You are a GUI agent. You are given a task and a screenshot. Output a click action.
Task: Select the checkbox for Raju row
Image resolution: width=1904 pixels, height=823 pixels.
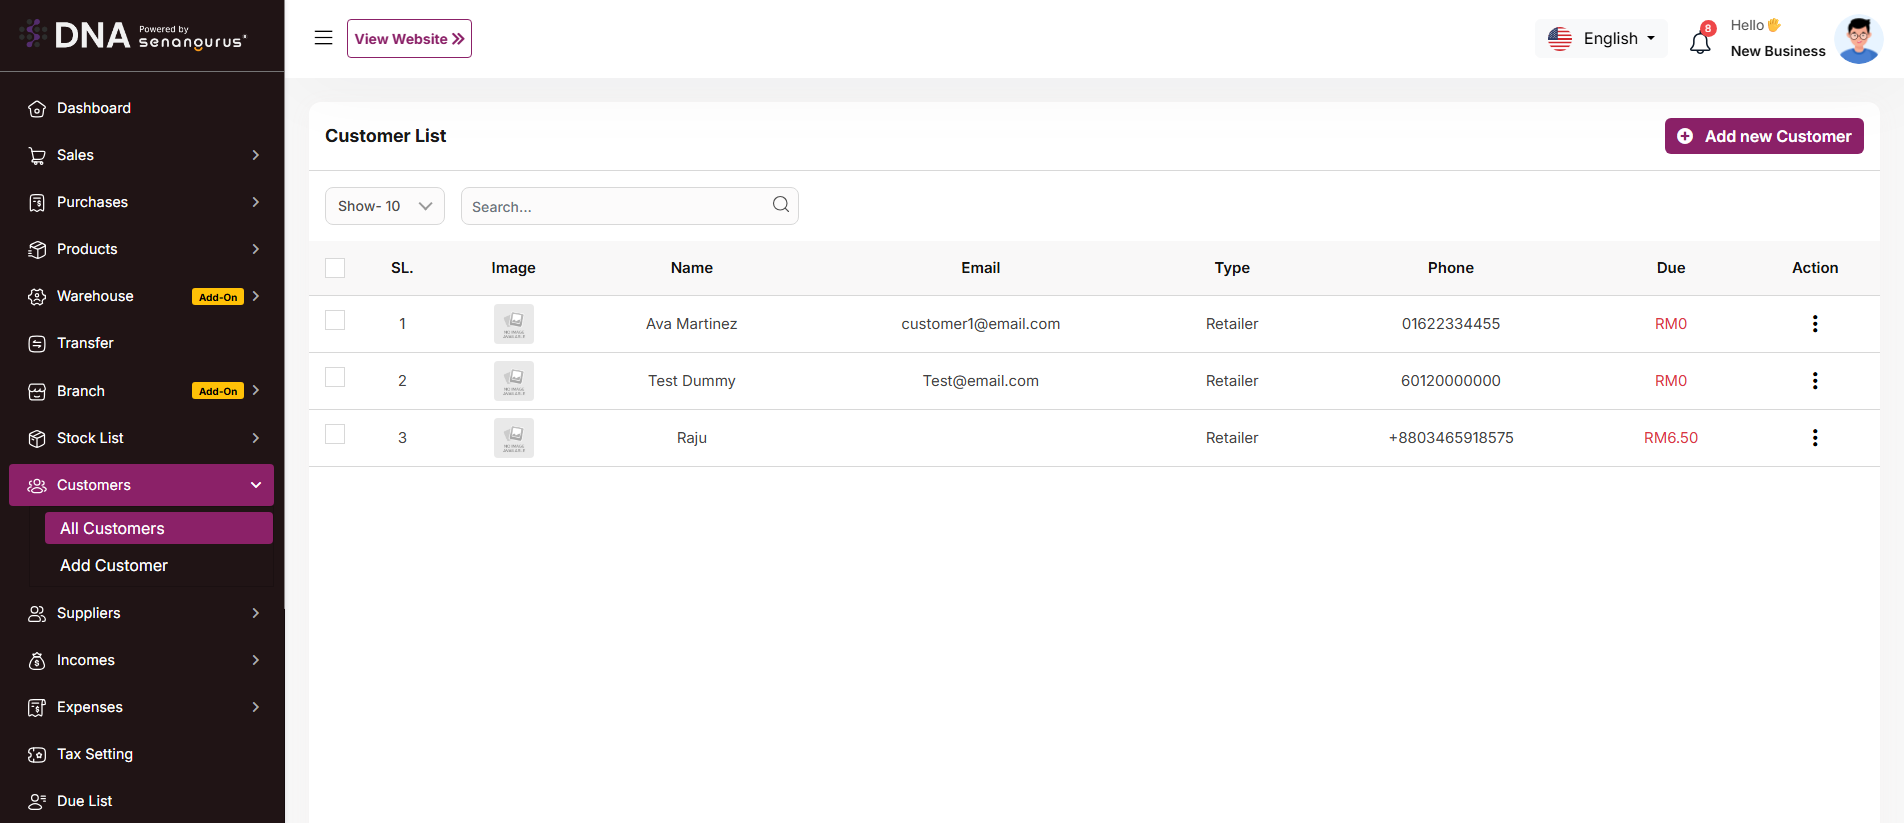[335, 434]
